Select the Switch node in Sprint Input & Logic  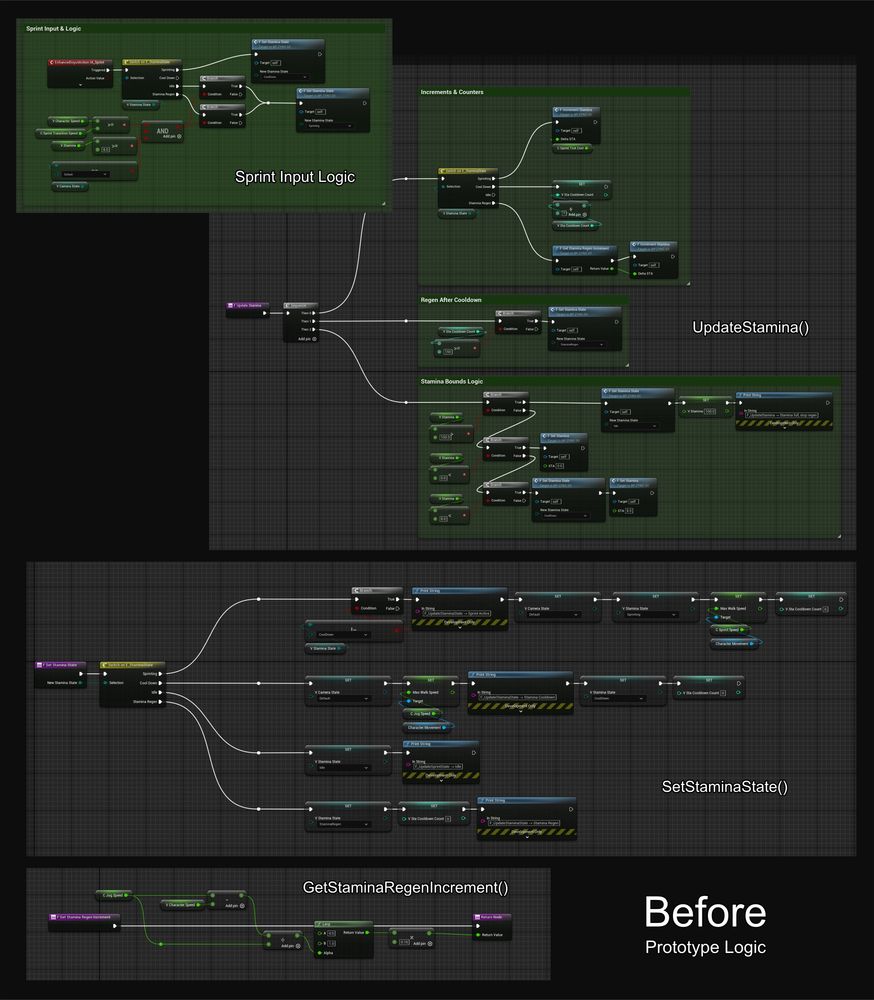151,79
